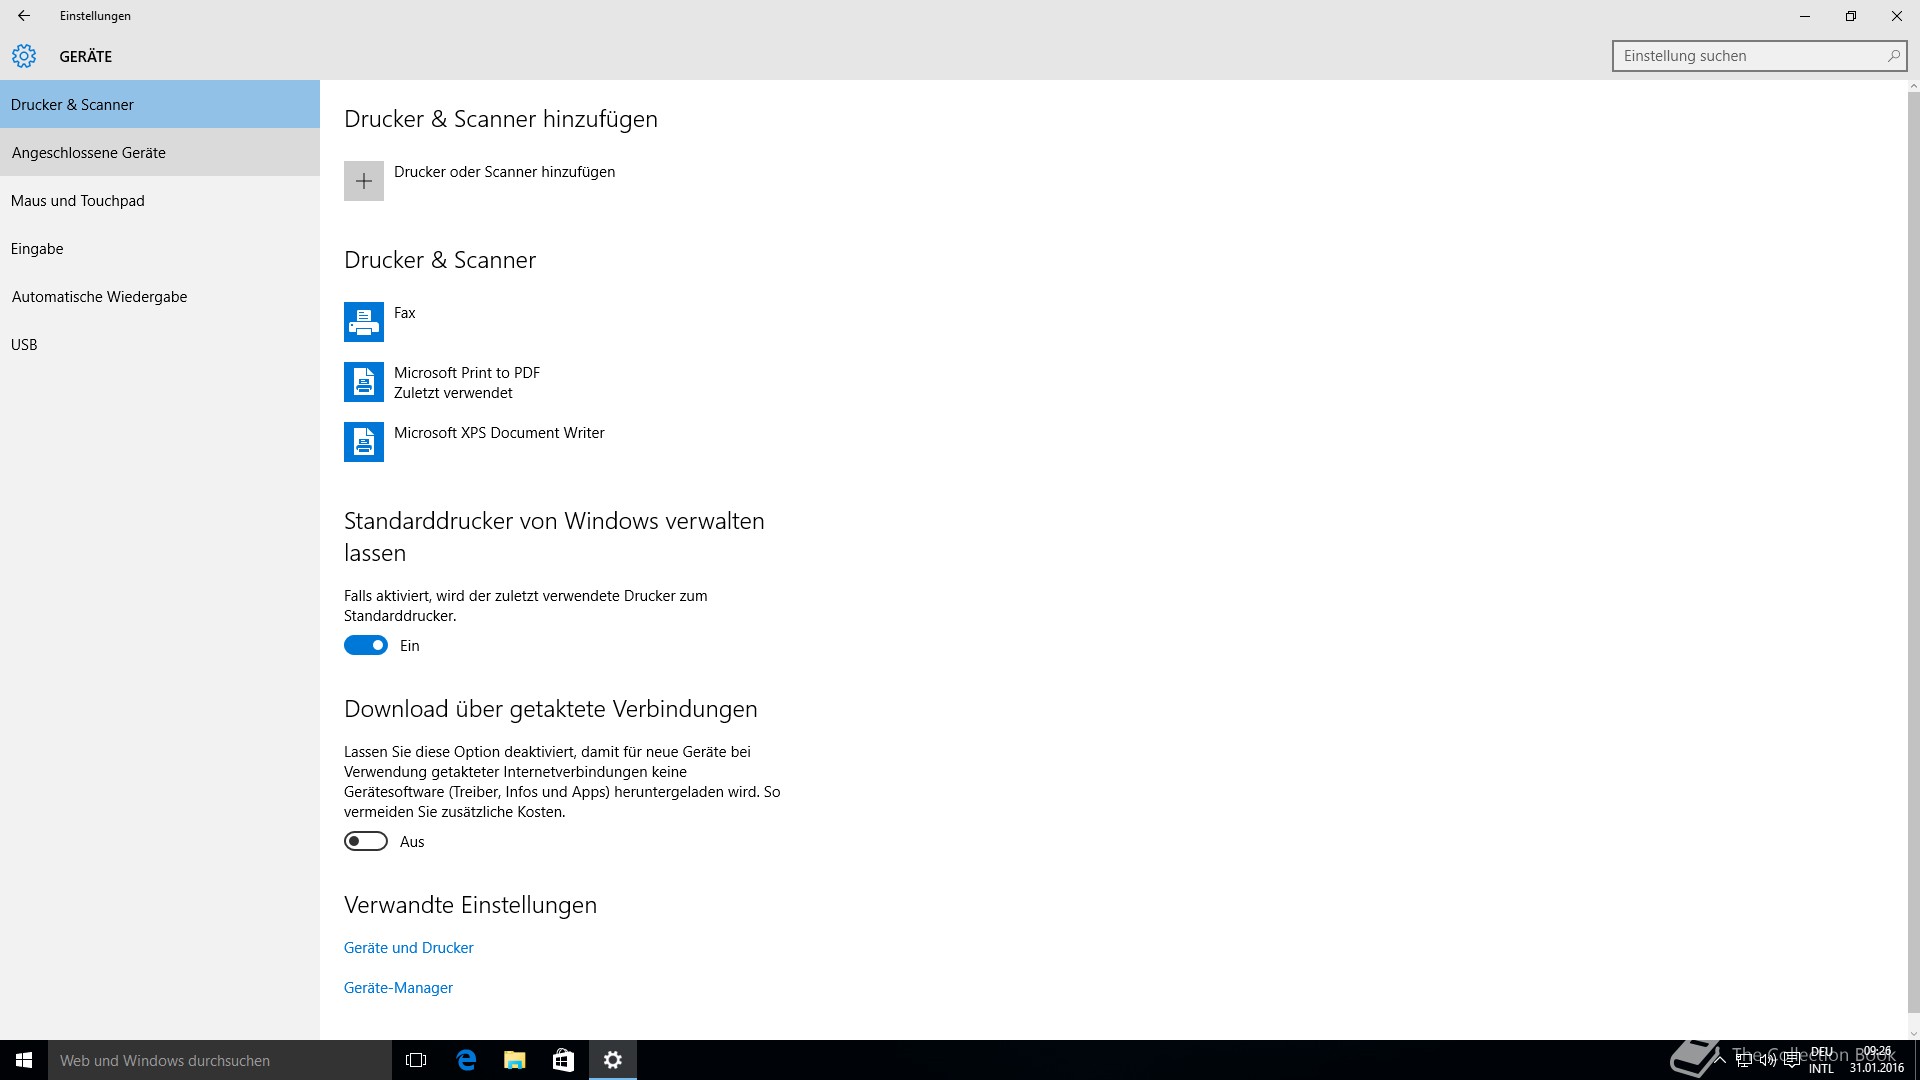This screenshot has width=1920, height=1080.
Task: Select the Fax printer icon
Action: 364,322
